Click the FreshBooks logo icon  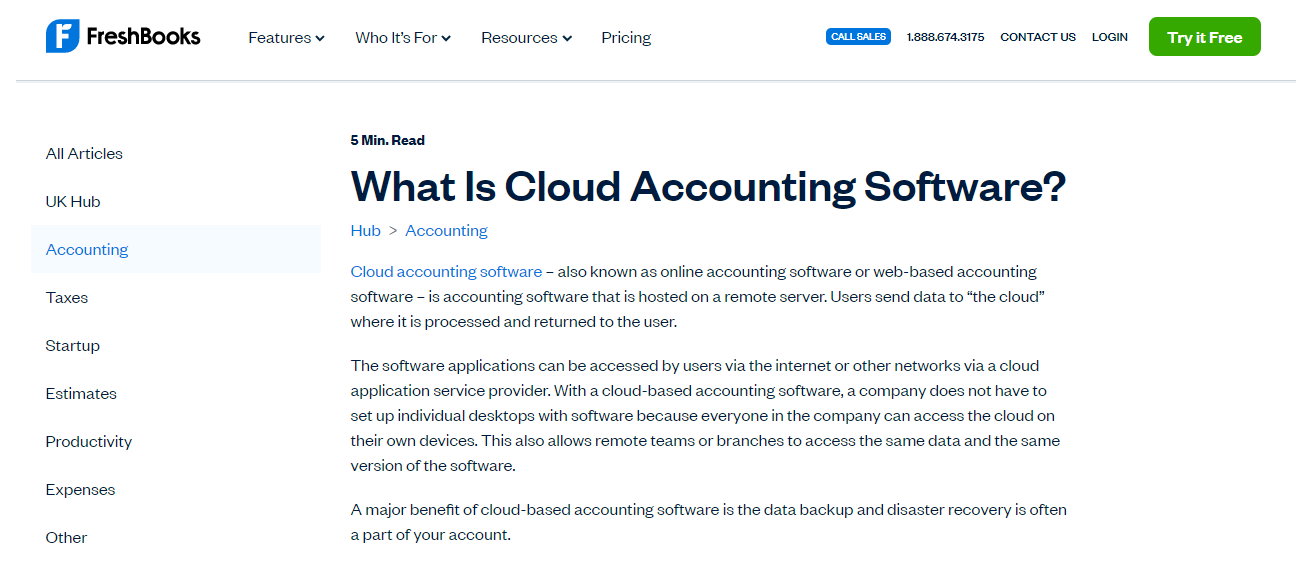[62, 37]
